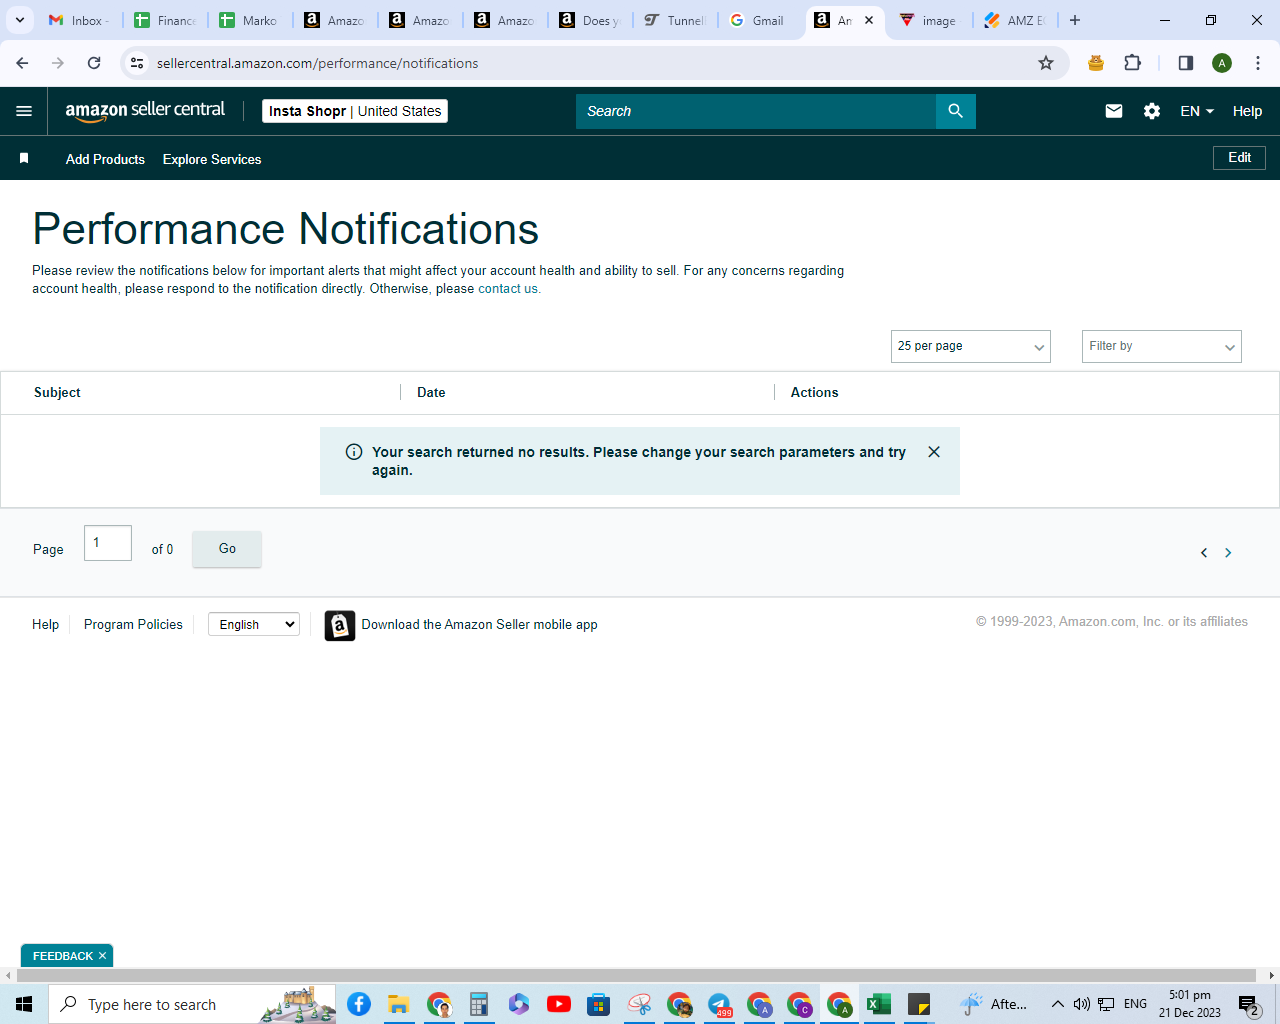This screenshot has width=1280, height=1024.
Task: Click the Insta Shopr account switcher
Action: (x=355, y=111)
